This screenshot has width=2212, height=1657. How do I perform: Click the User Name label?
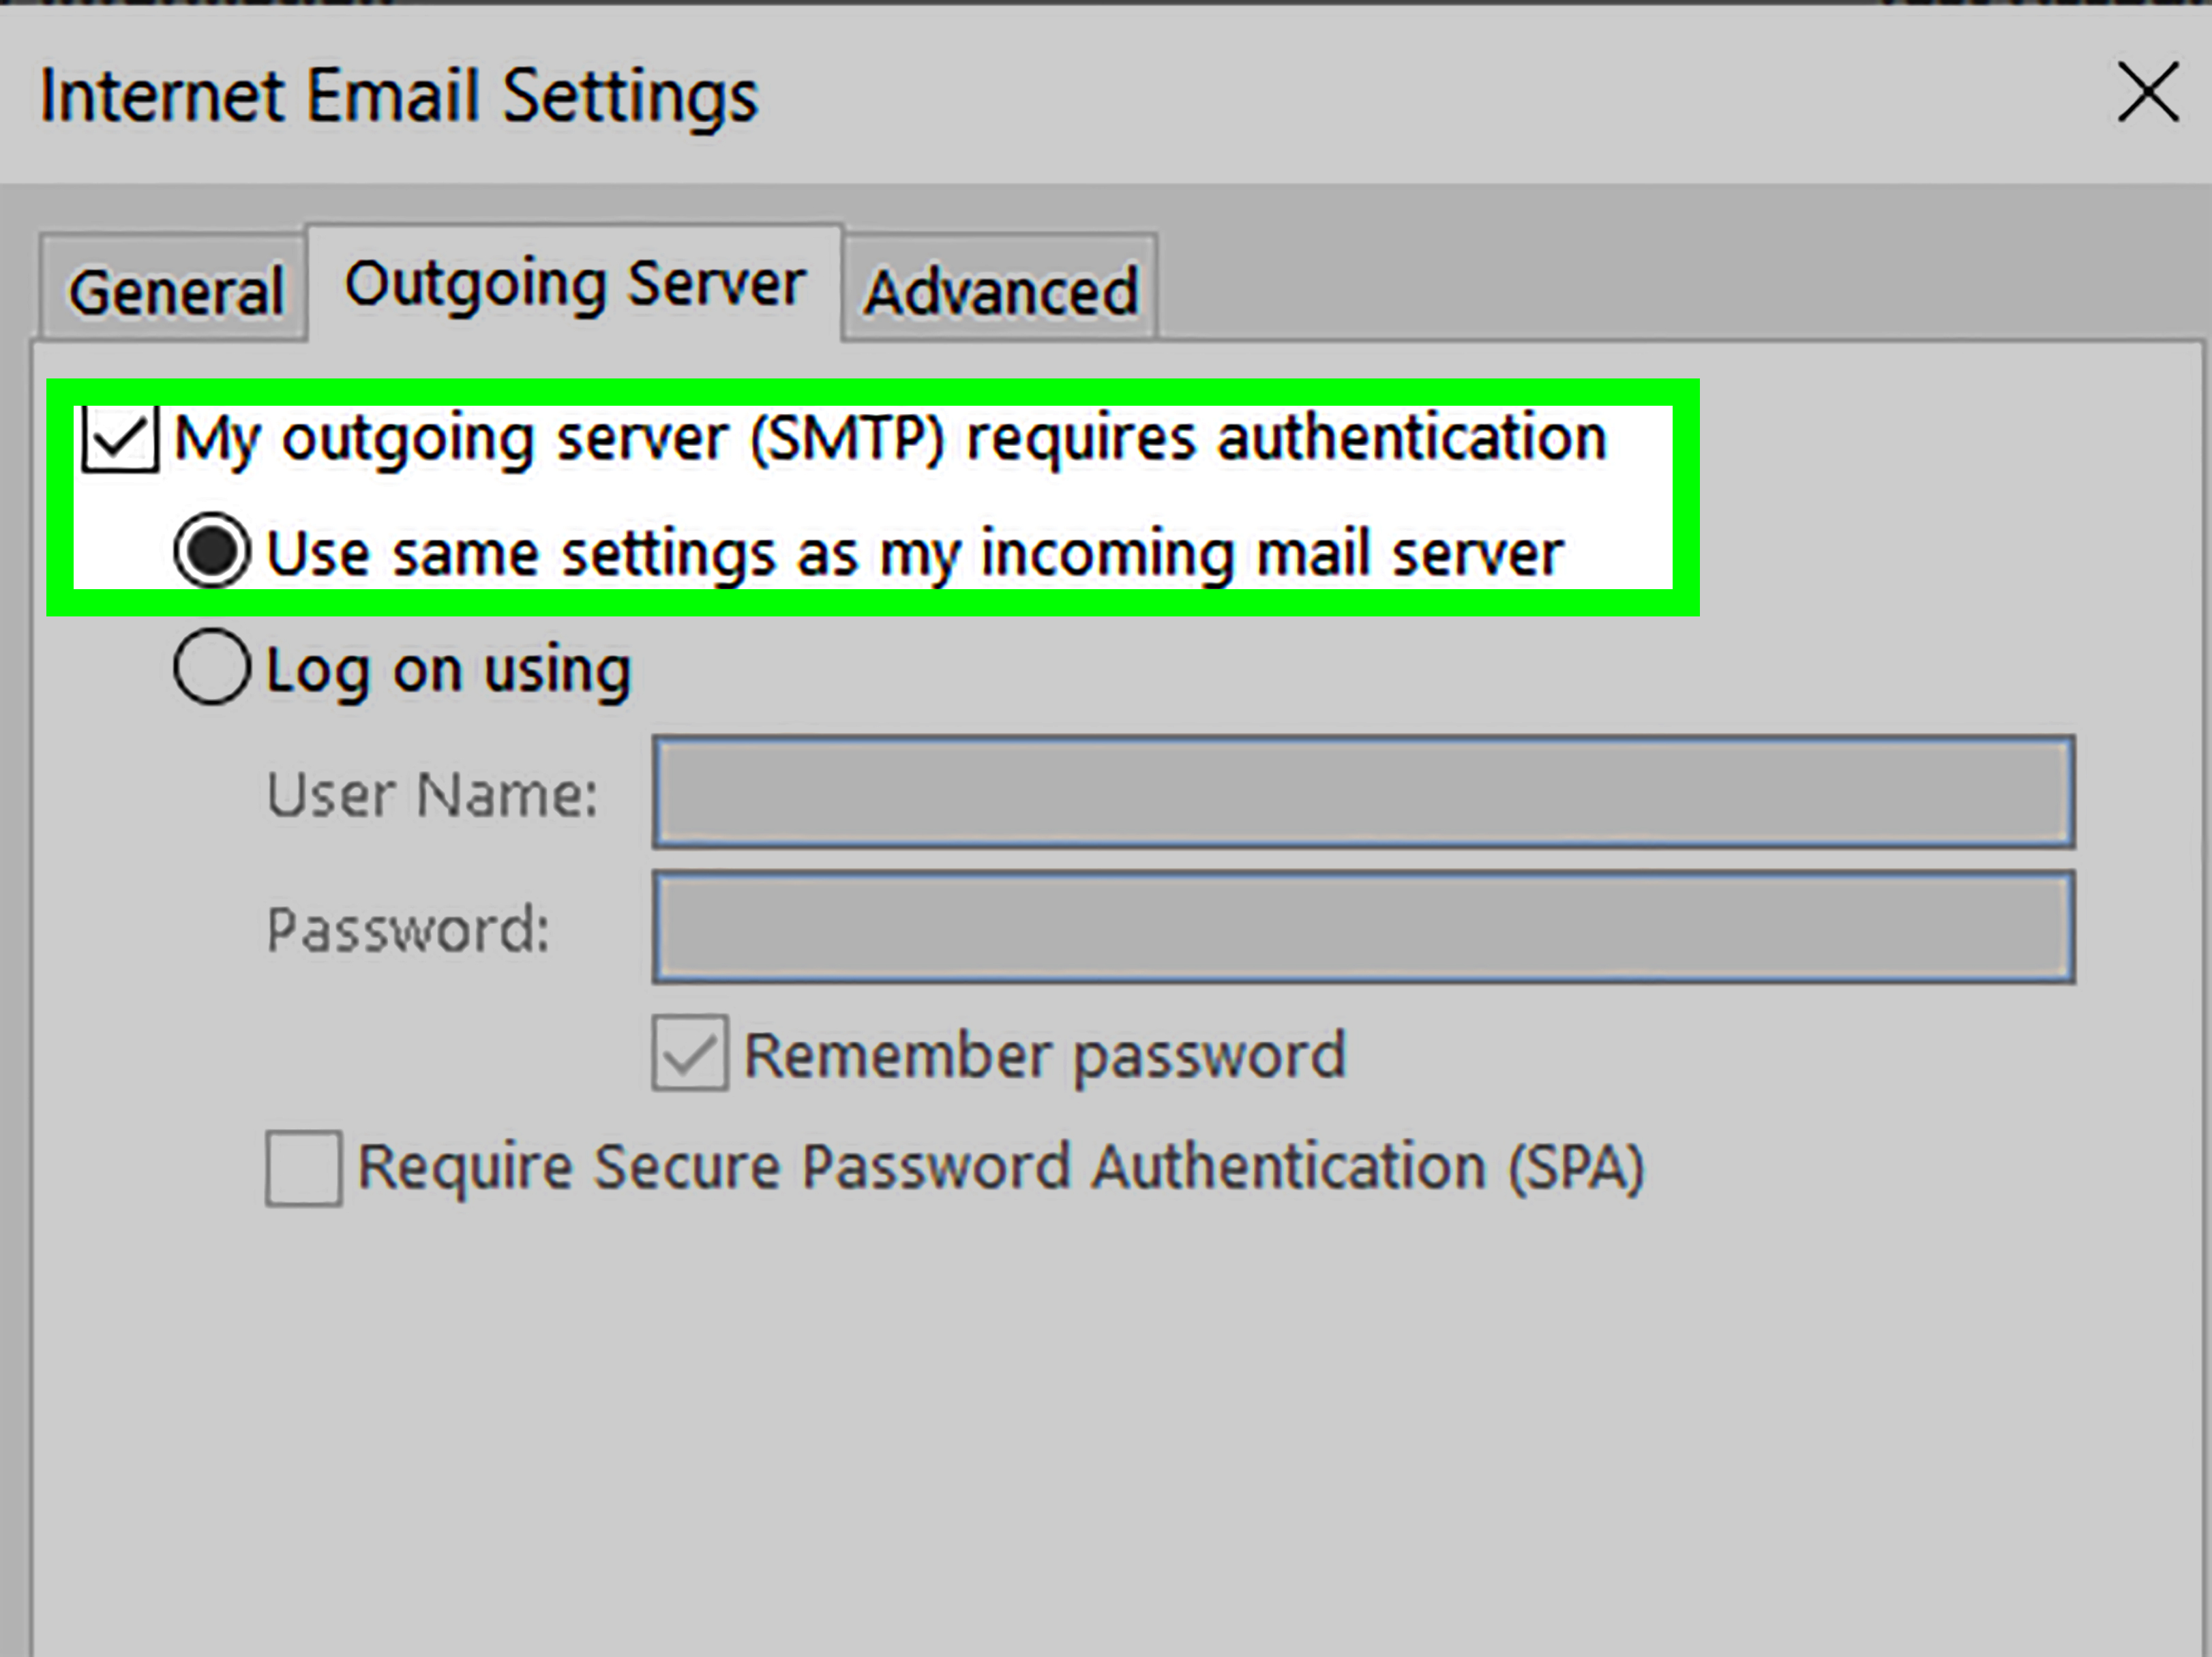(x=430, y=793)
